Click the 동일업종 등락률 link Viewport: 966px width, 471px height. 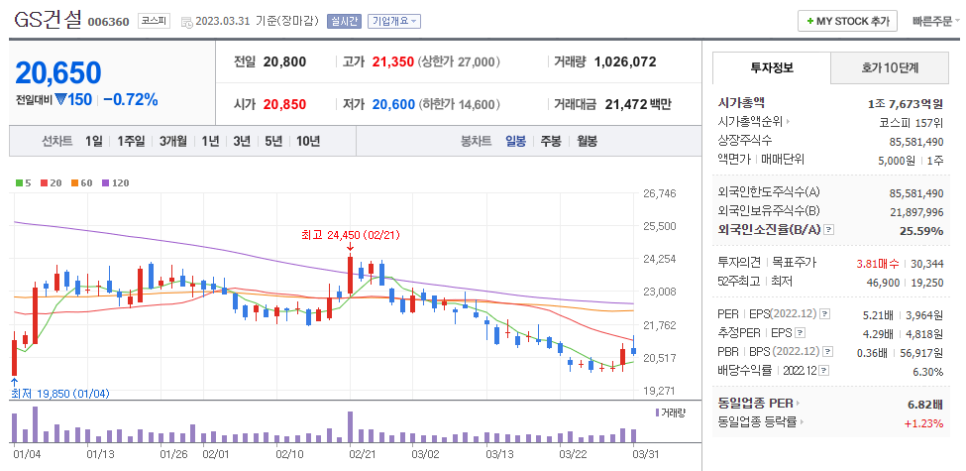pyautogui.click(x=757, y=422)
